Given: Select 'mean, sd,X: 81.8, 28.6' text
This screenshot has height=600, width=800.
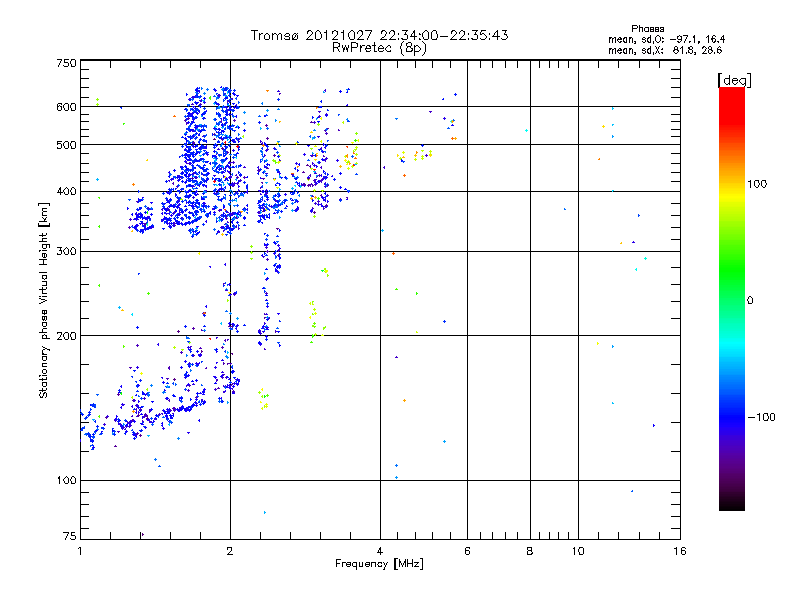Looking at the screenshot, I should coord(665,50).
